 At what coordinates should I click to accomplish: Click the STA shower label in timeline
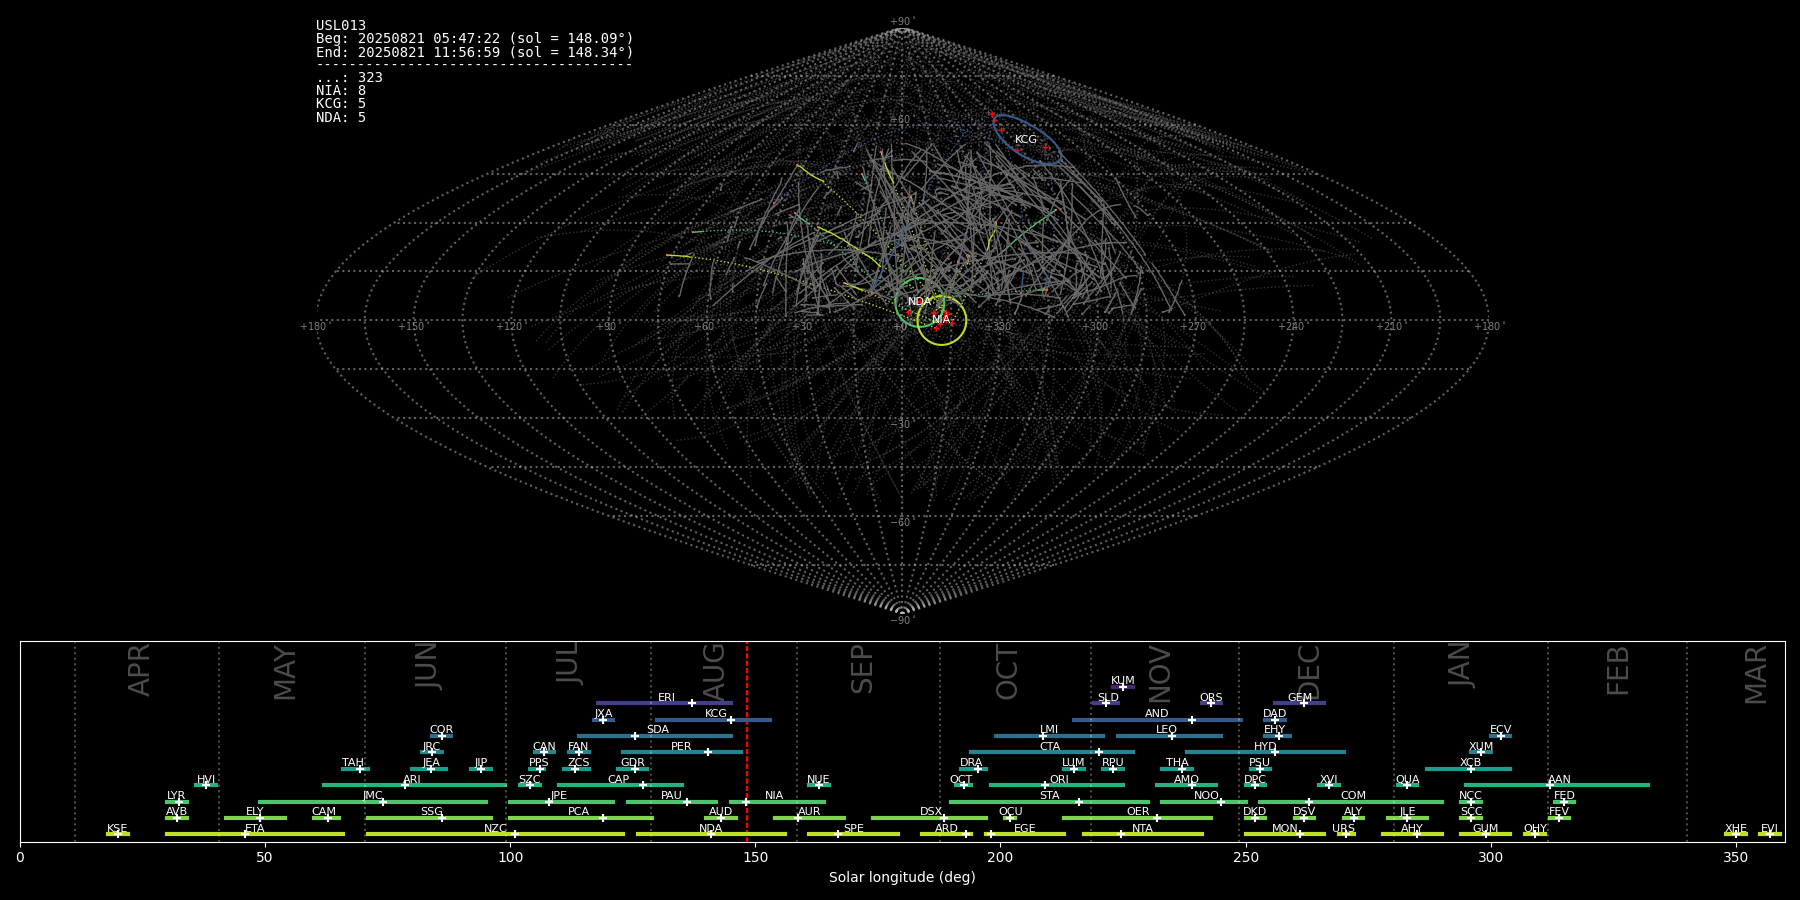(x=1049, y=796)
